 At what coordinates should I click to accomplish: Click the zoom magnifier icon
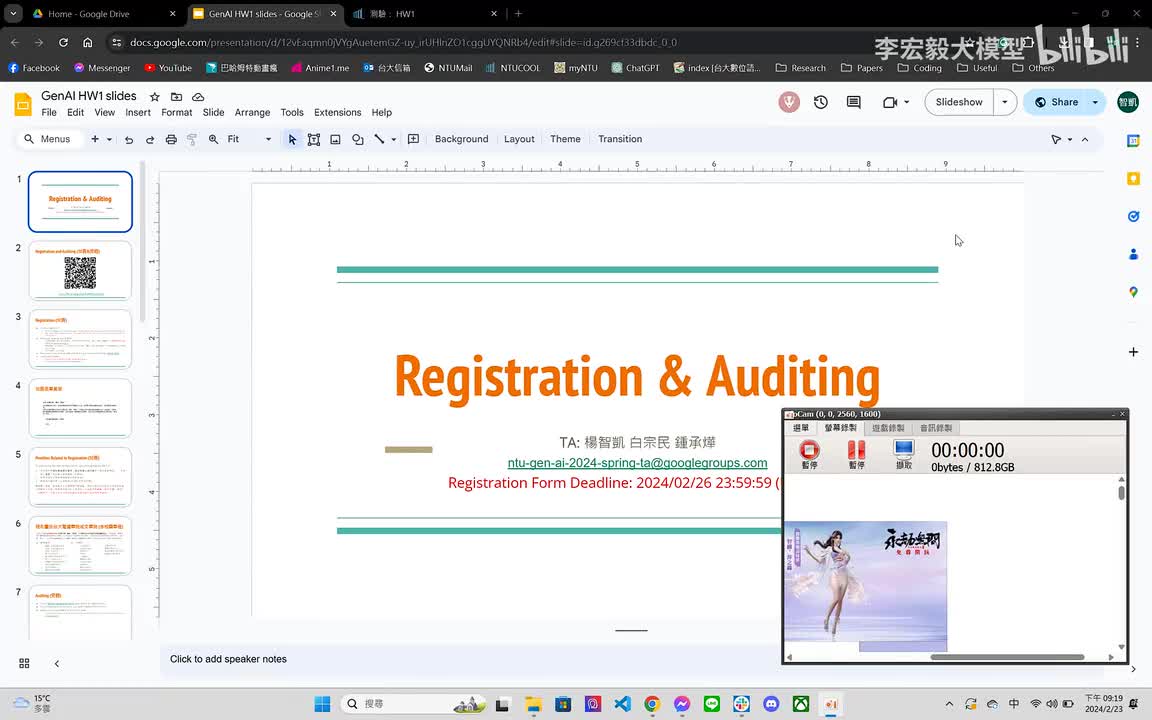coord(213,139)
